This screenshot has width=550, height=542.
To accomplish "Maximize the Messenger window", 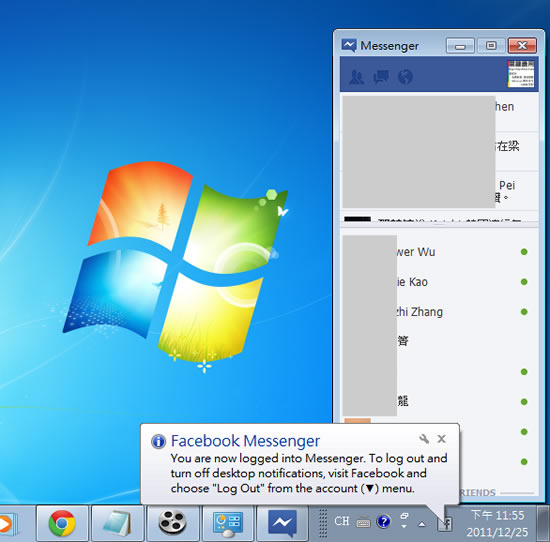I will (491, 46).
